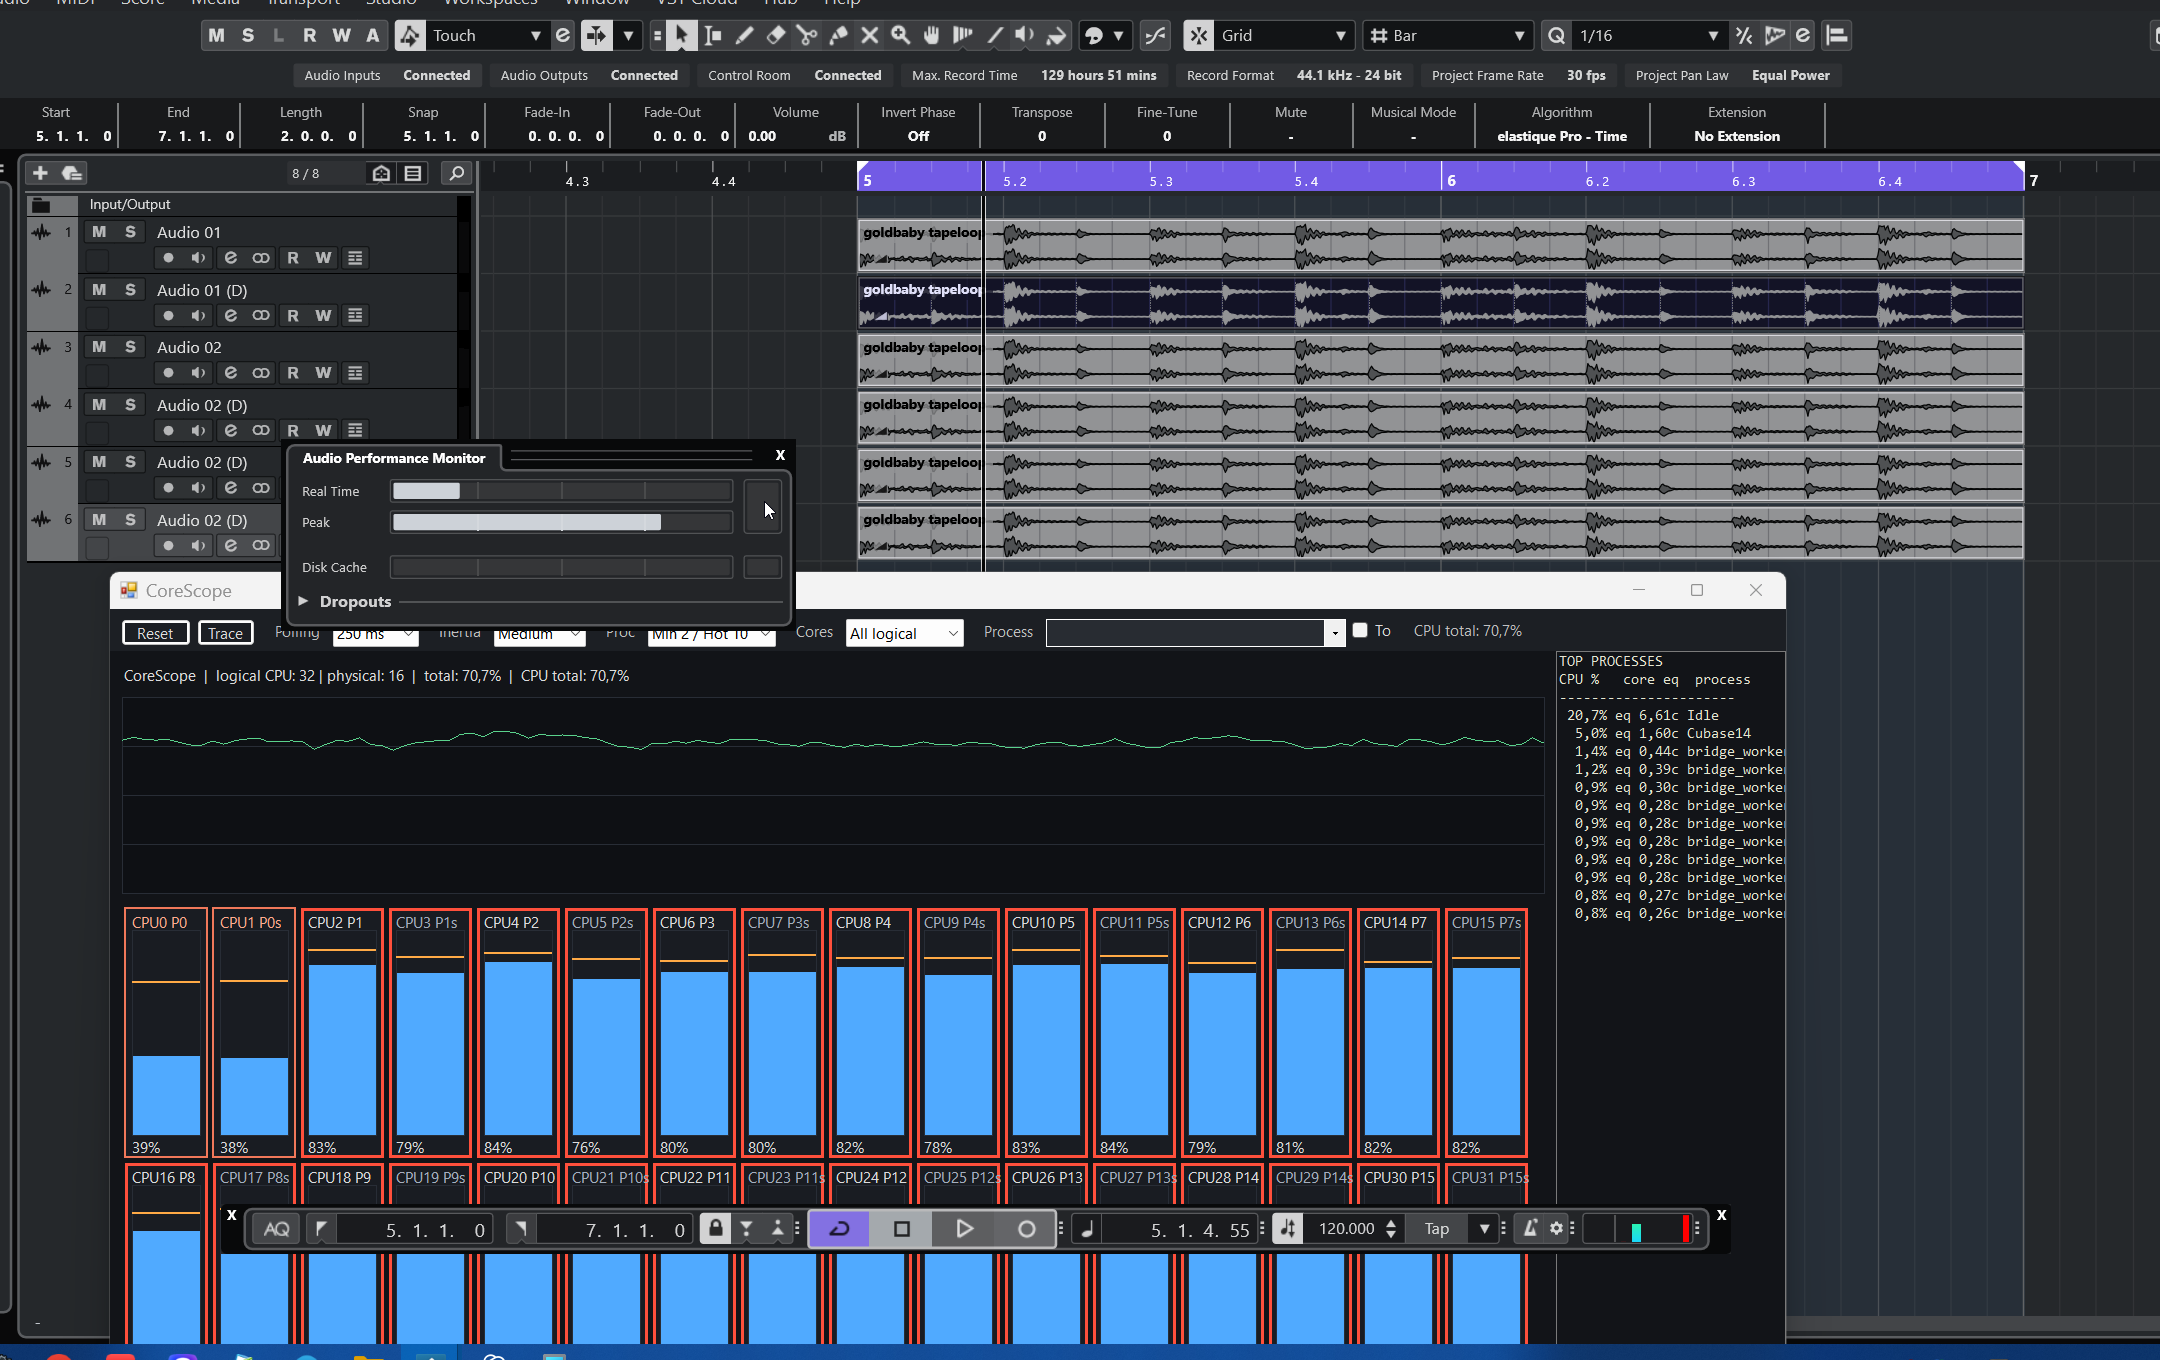Click Reset in CoreScope
The width and height of the screenshot is (2160, 1360).
pos(155,633)
